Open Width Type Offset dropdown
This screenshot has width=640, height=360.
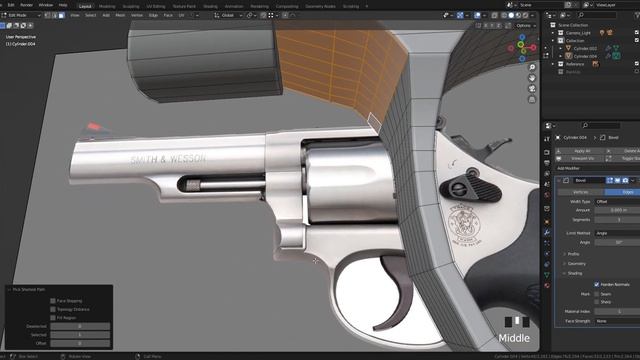coord(617,202)
